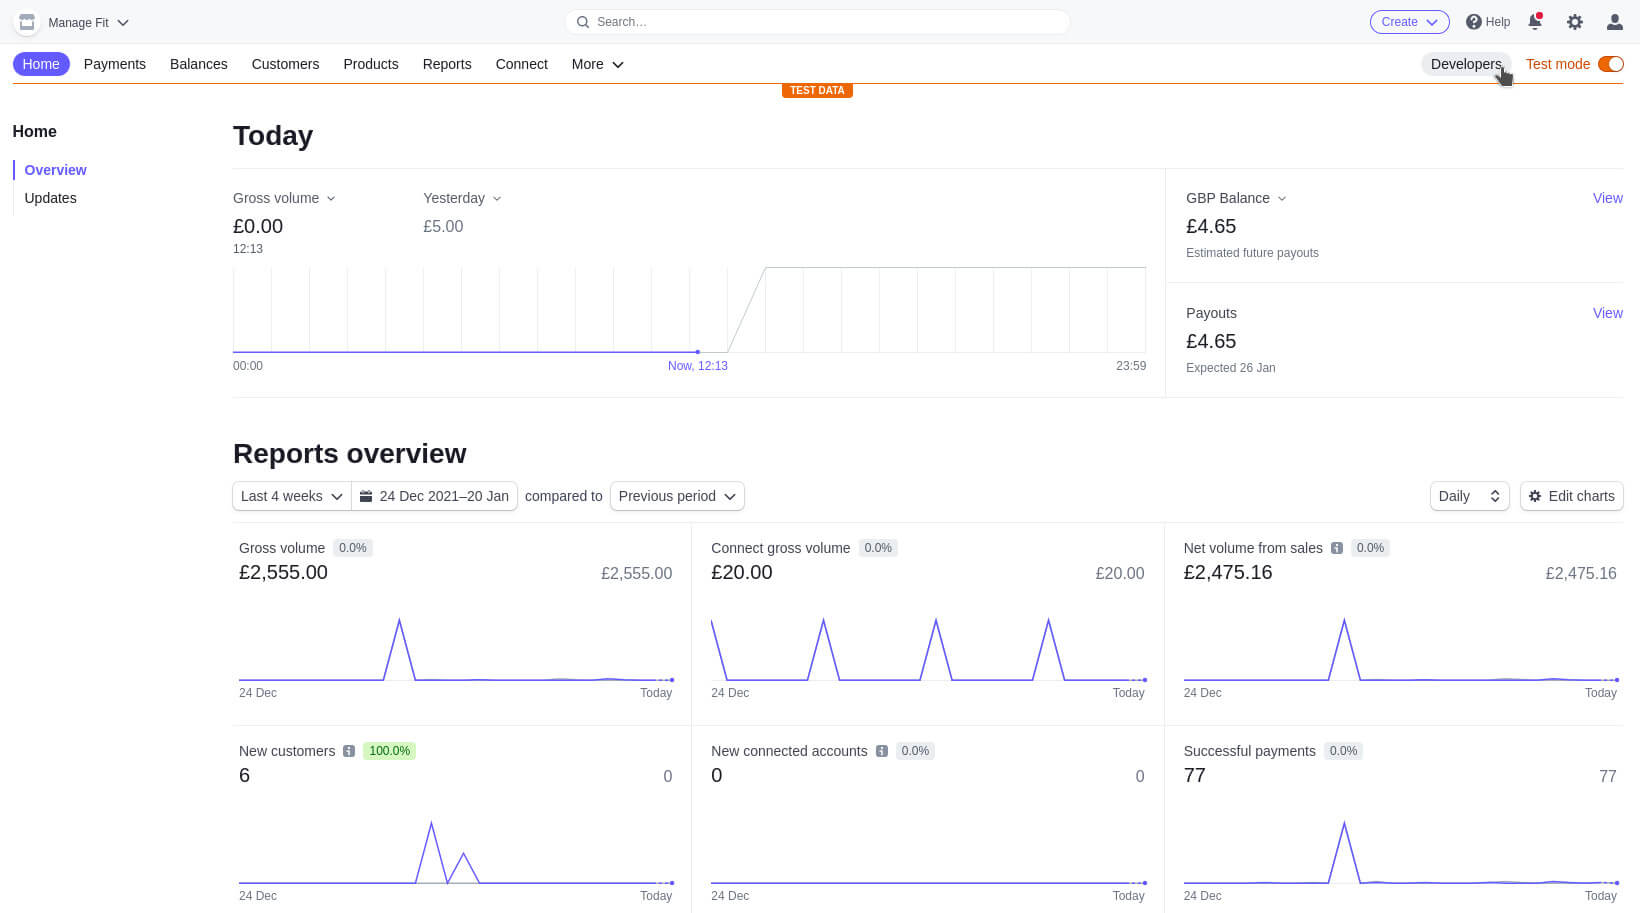1640x913 pixels.
Task: Select Updates in the Home sidebar
Action: (50, 198)
